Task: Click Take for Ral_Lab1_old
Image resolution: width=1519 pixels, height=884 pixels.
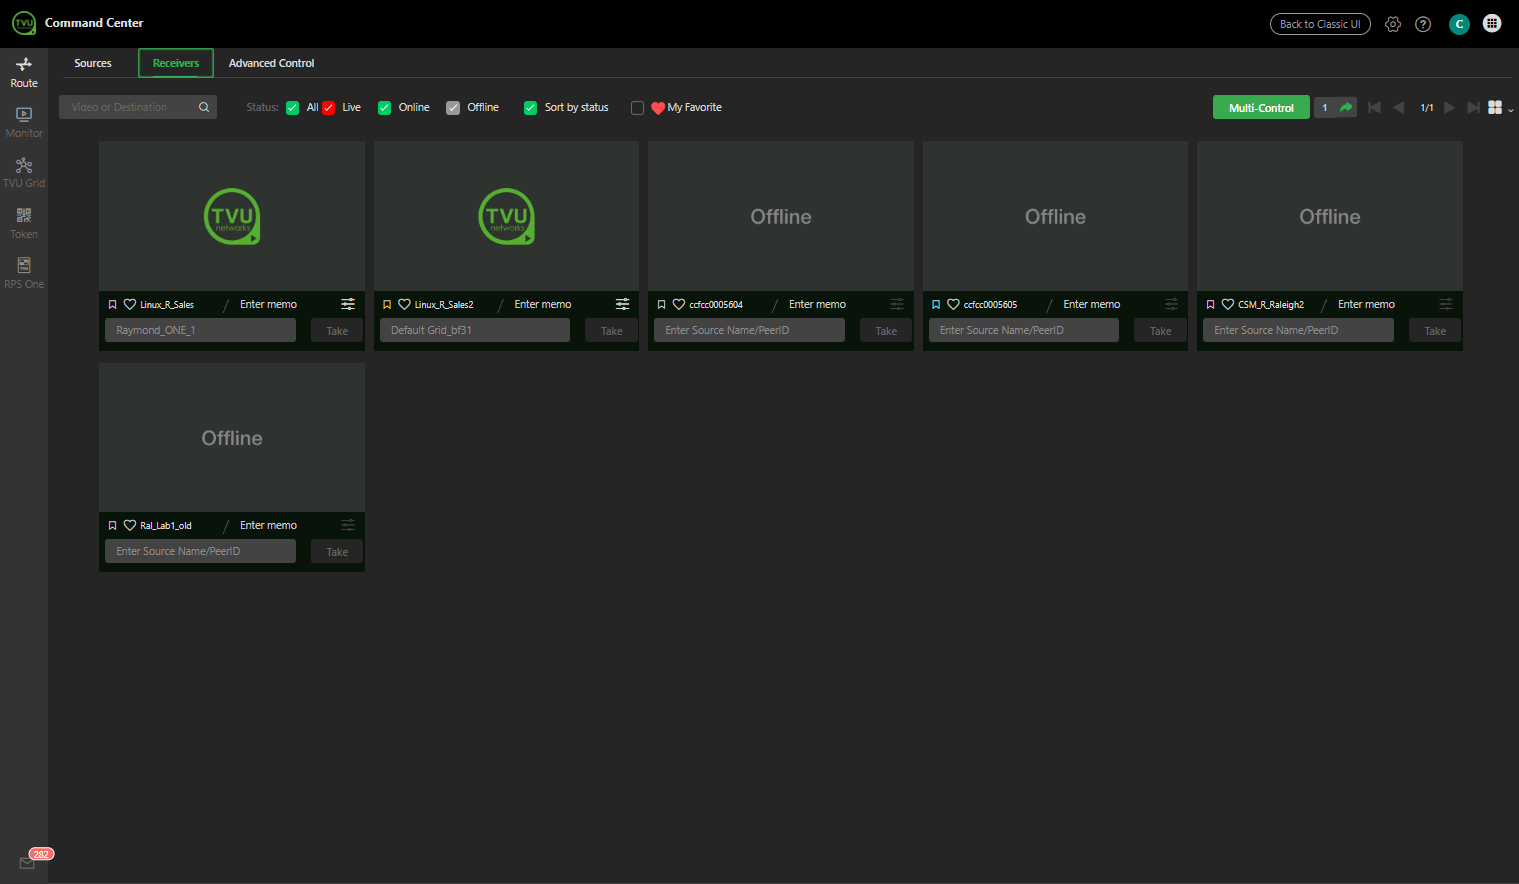Action: pos(337,552)
